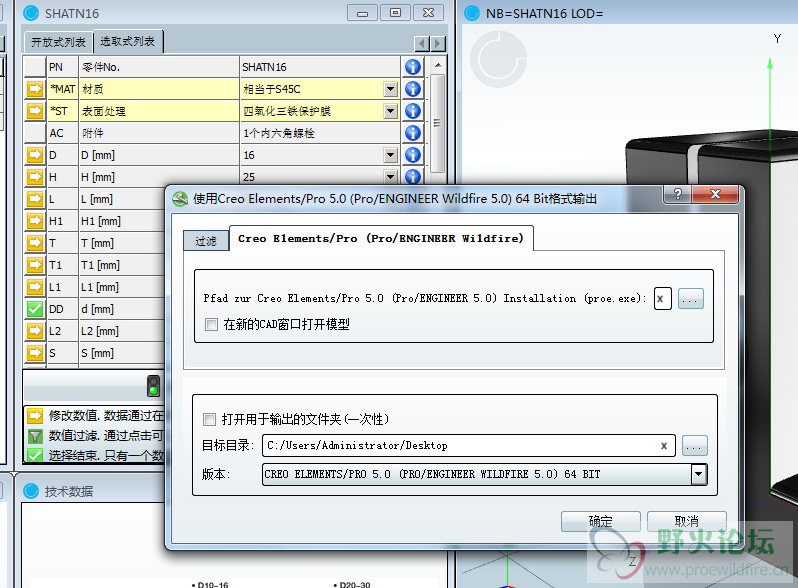Switch to the filter tab in export dialog
The height and width of the screenshot is (588, 798).
[206, 241]
